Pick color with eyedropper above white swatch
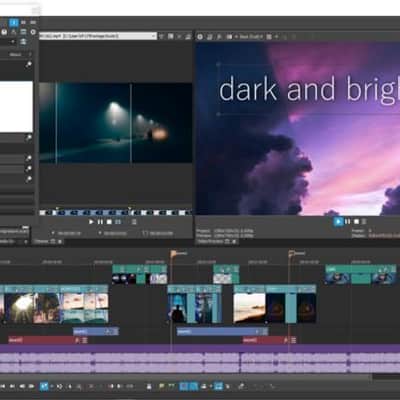 (x=29, y=65)
